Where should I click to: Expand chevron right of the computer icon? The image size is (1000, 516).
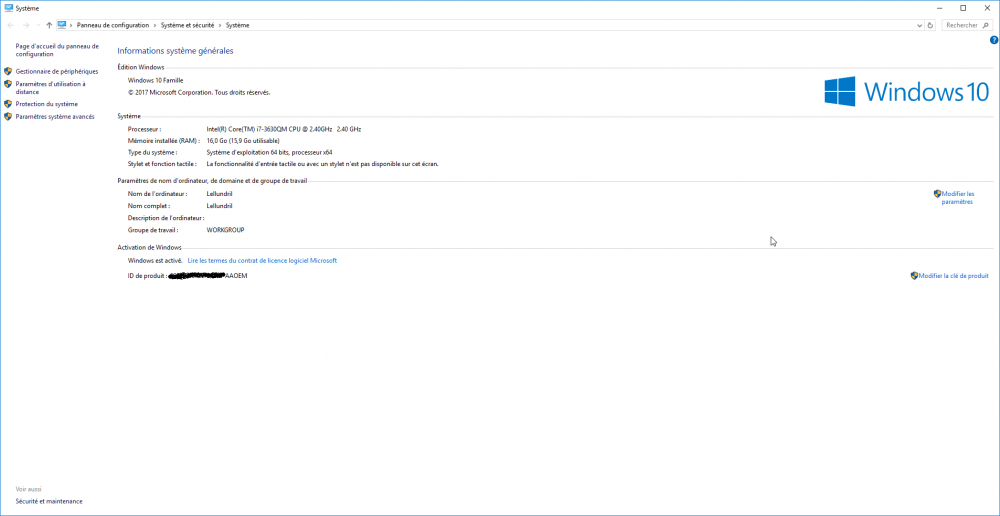click(71, 25)
